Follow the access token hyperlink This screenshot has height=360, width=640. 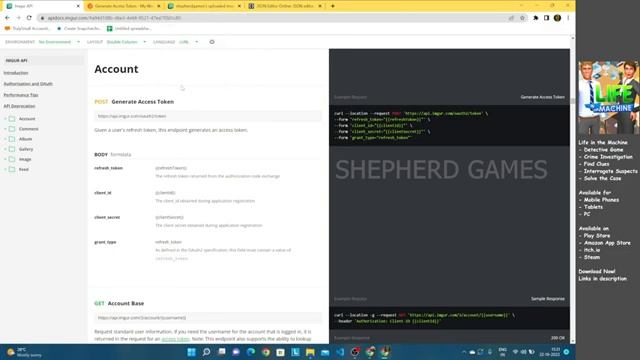click(x=176, y=339)
